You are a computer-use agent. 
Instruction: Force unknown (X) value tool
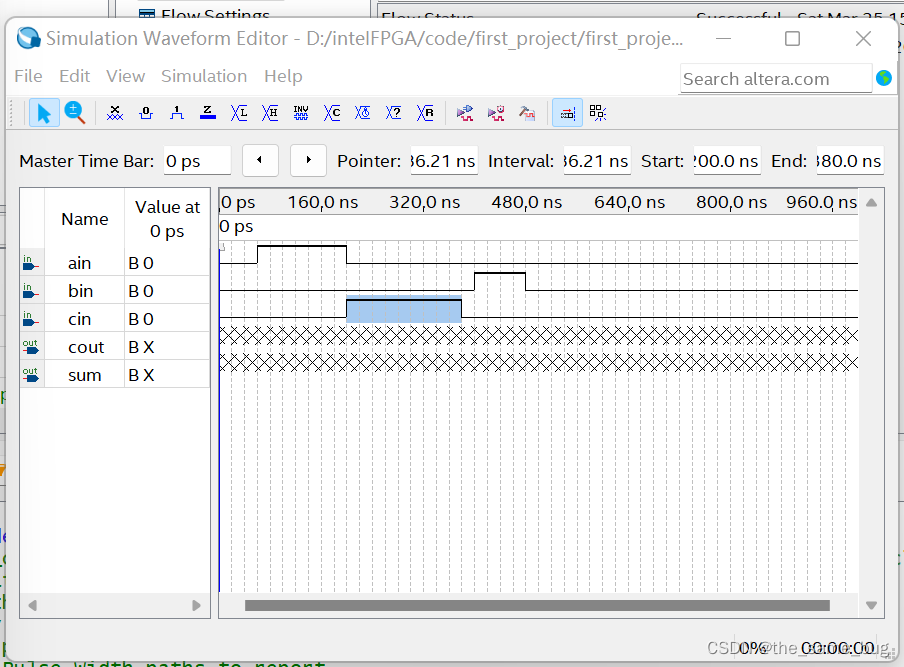point(115,113)
